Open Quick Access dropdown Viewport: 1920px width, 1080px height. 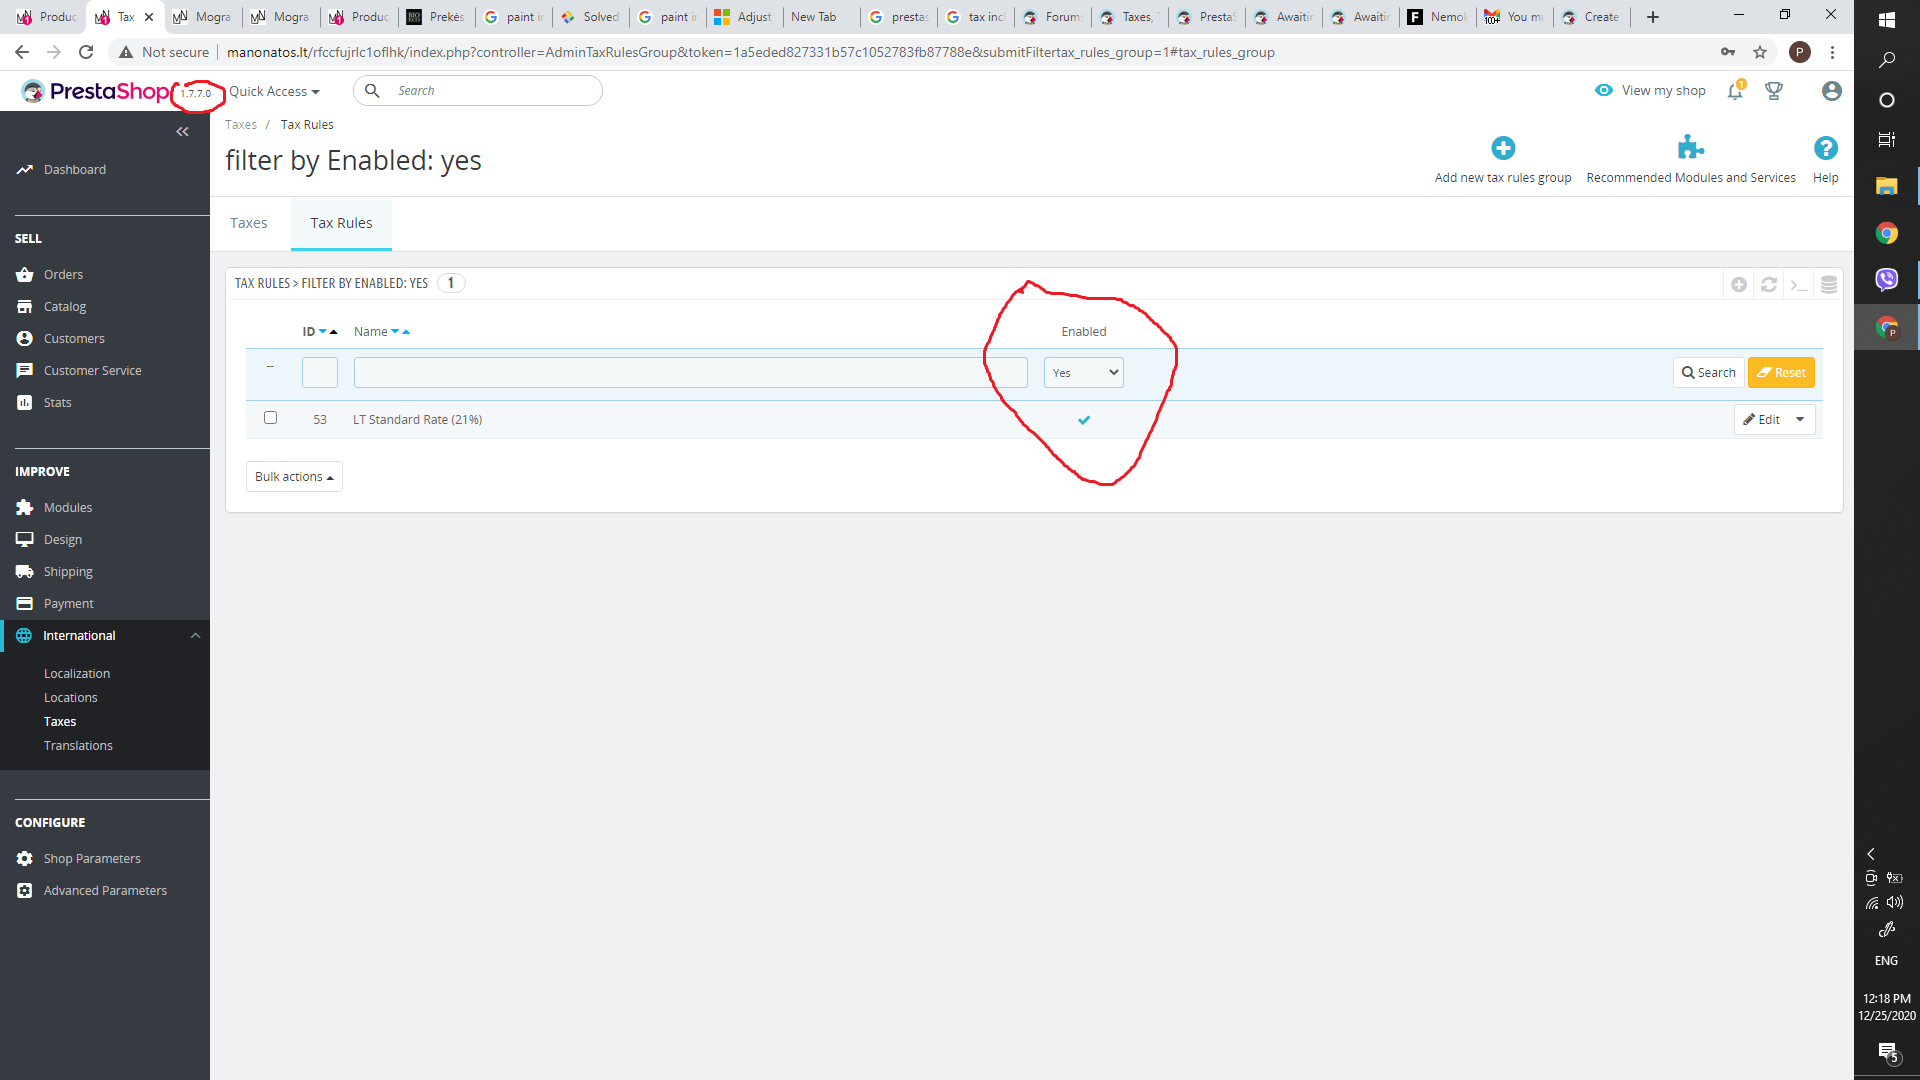[x=274, y=91]
